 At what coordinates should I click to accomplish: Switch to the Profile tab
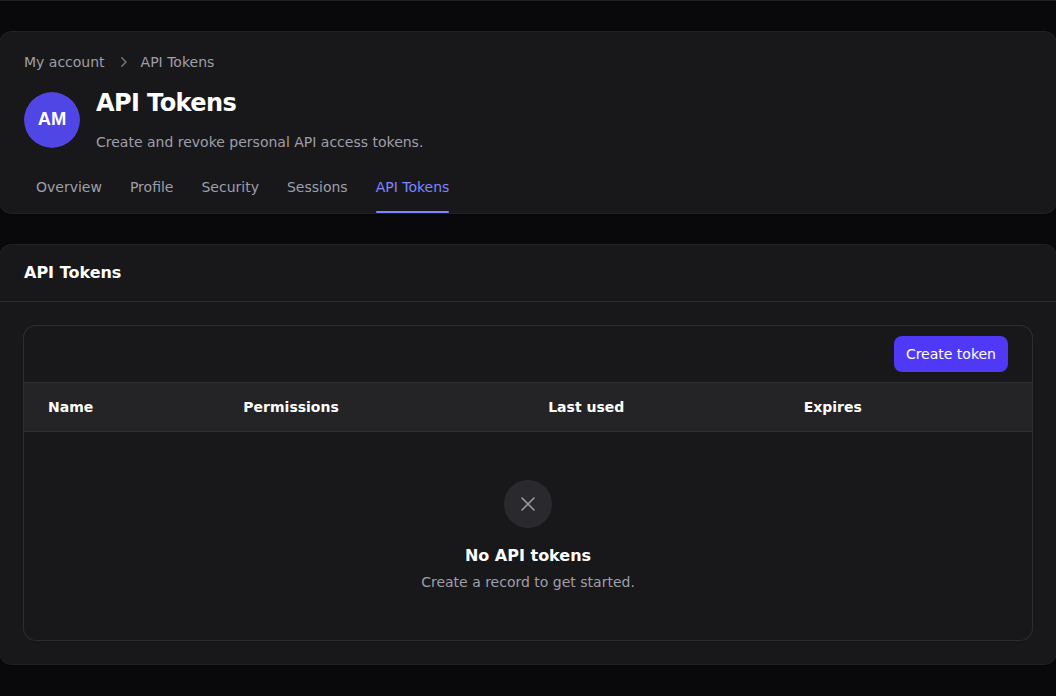point(152,187)
